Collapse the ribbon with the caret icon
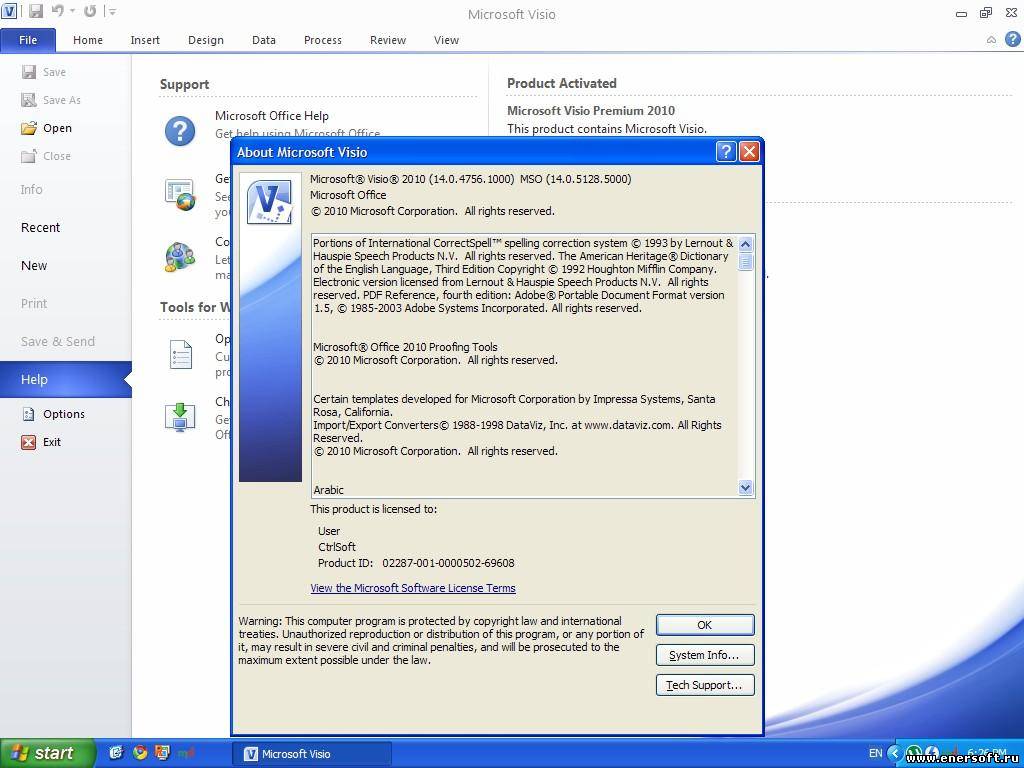 991,40
